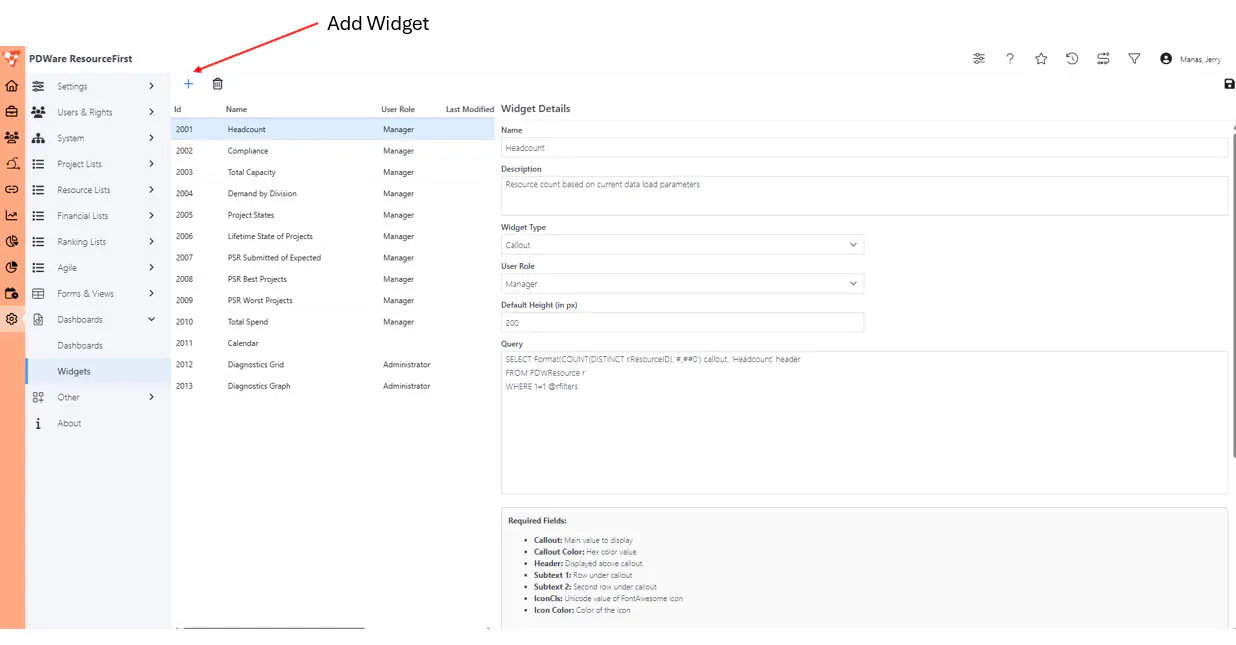The height and width of the screenshot is (645, 1236).
Task: Click the Default Height input field
Action: coord(682,323)
